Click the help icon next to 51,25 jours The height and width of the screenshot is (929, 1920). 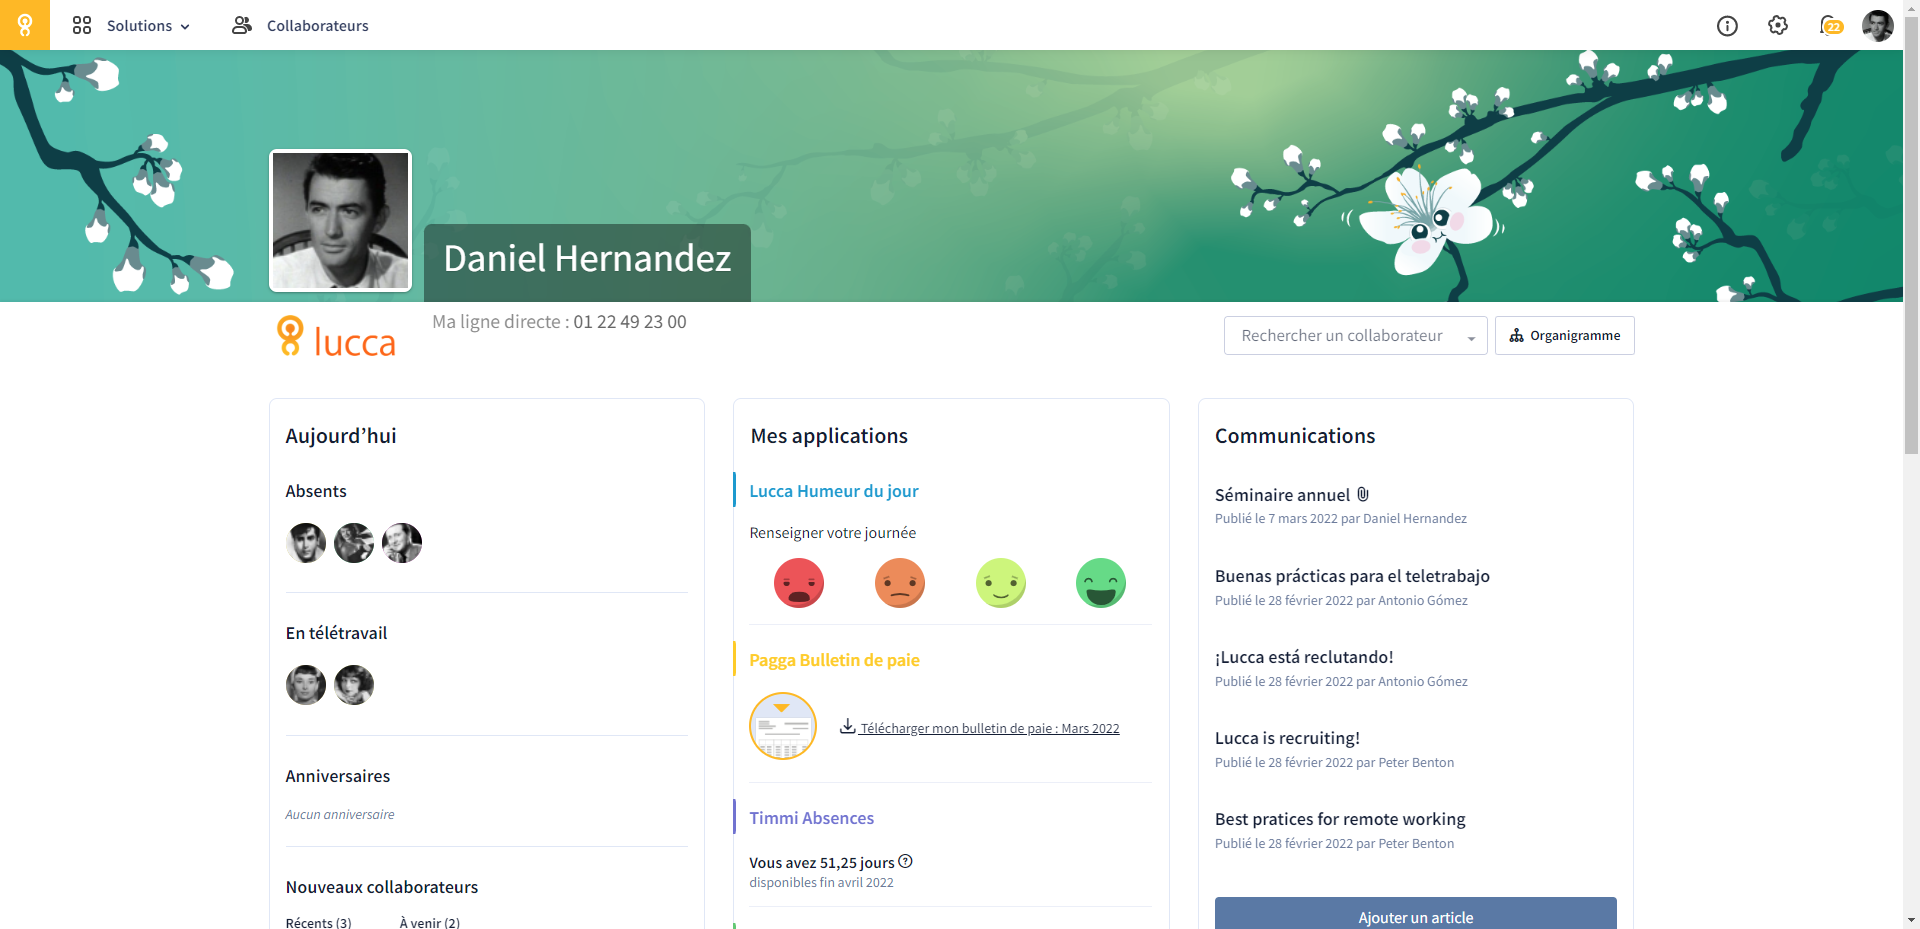[x=905, y=861]
